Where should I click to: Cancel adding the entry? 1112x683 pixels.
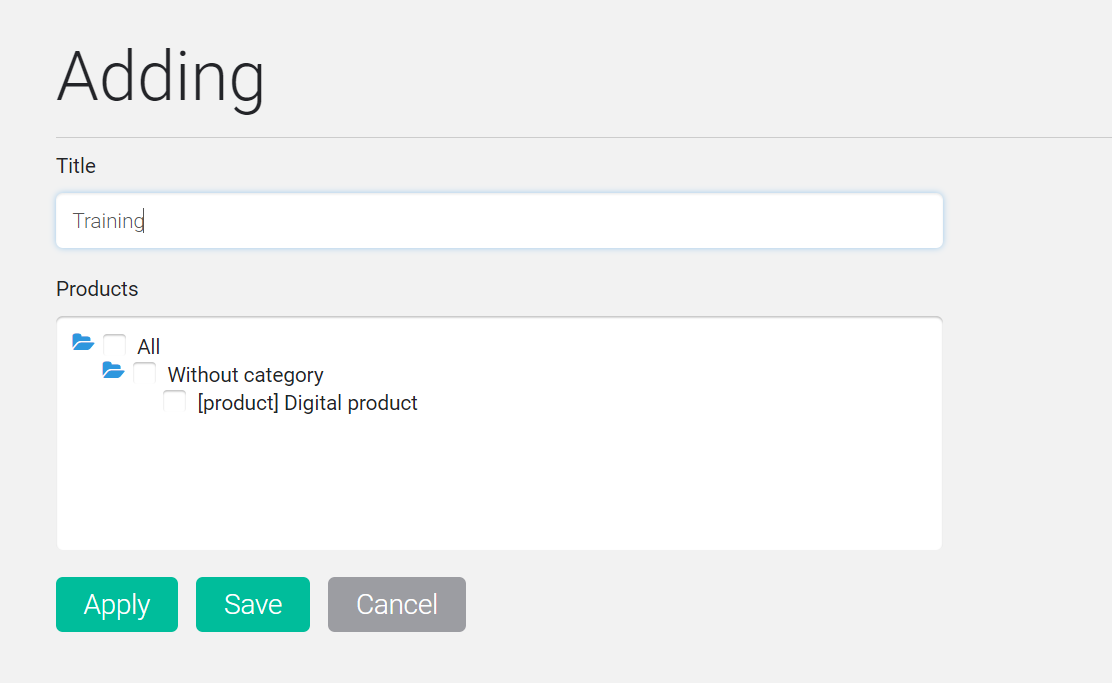coord(397,604)
